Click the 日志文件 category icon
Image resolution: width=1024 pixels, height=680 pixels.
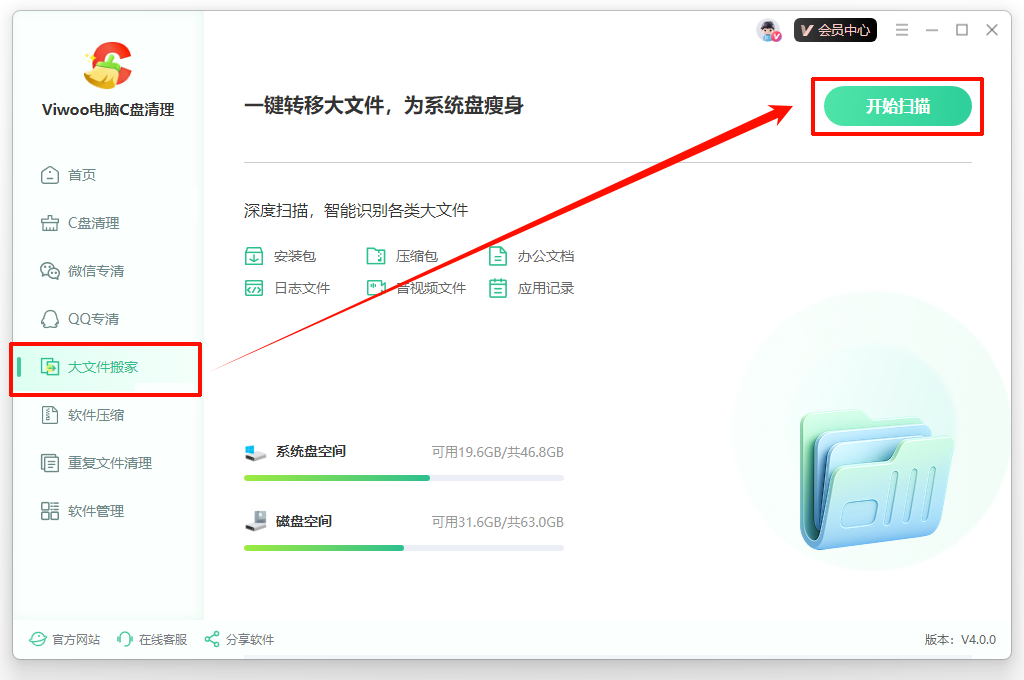coord(254,288)
